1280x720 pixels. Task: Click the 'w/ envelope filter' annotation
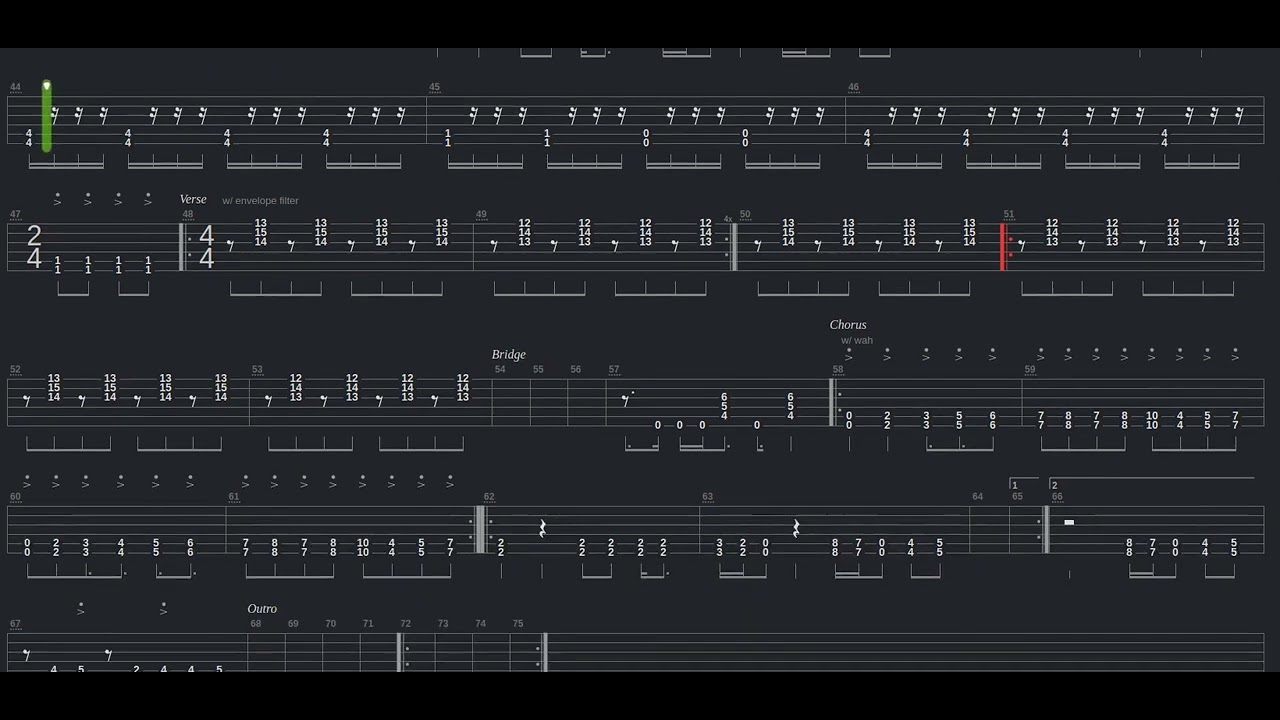[x=260, y=200]
